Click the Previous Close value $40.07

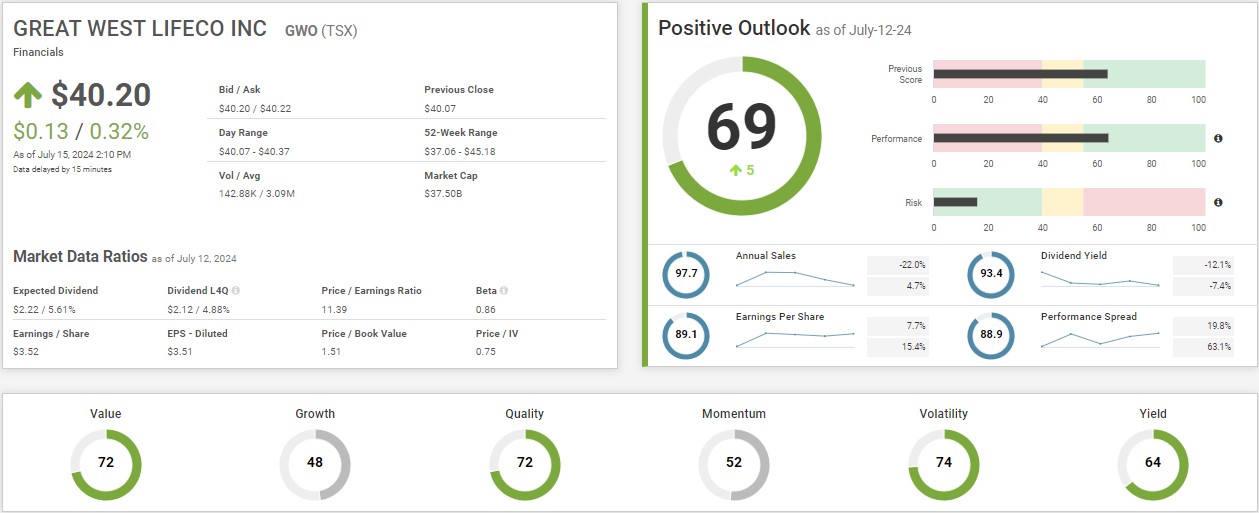(440, 108)
